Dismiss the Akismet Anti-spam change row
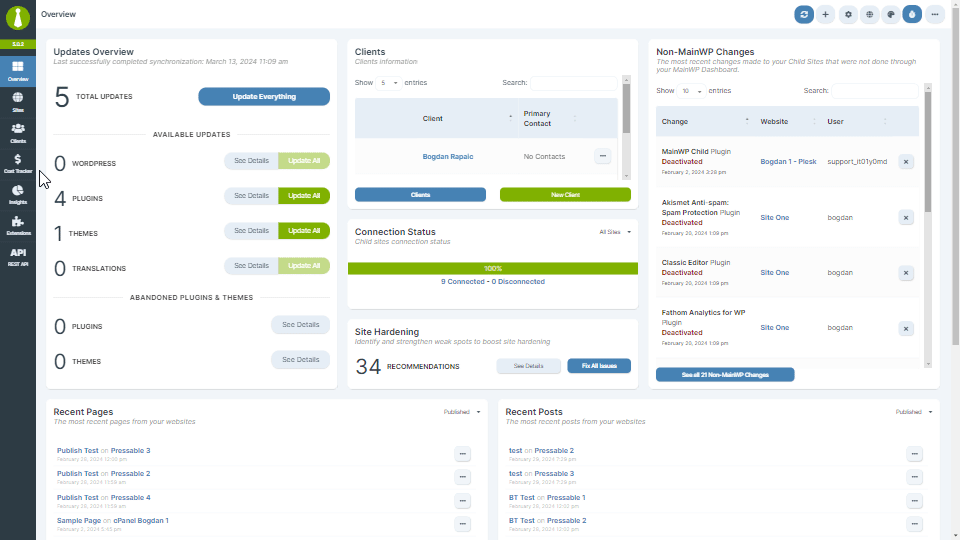The width and height of the screenshot is (960, 540). coord(906,218)
